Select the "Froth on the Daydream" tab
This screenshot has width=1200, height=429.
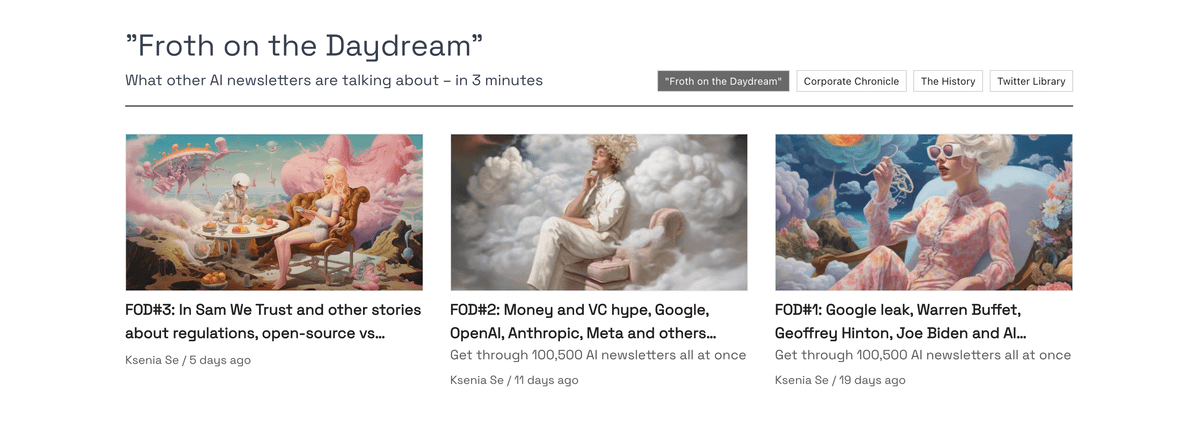[x=723, y=81]
